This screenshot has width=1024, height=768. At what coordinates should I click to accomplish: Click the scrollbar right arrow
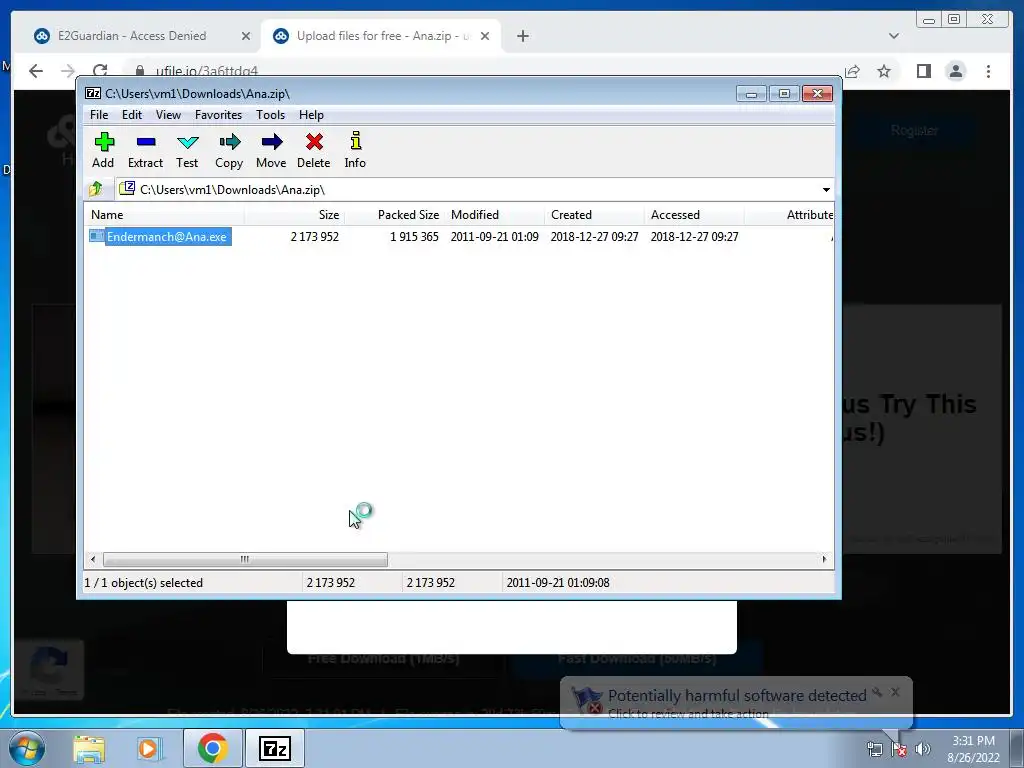(x=824, y=560)
